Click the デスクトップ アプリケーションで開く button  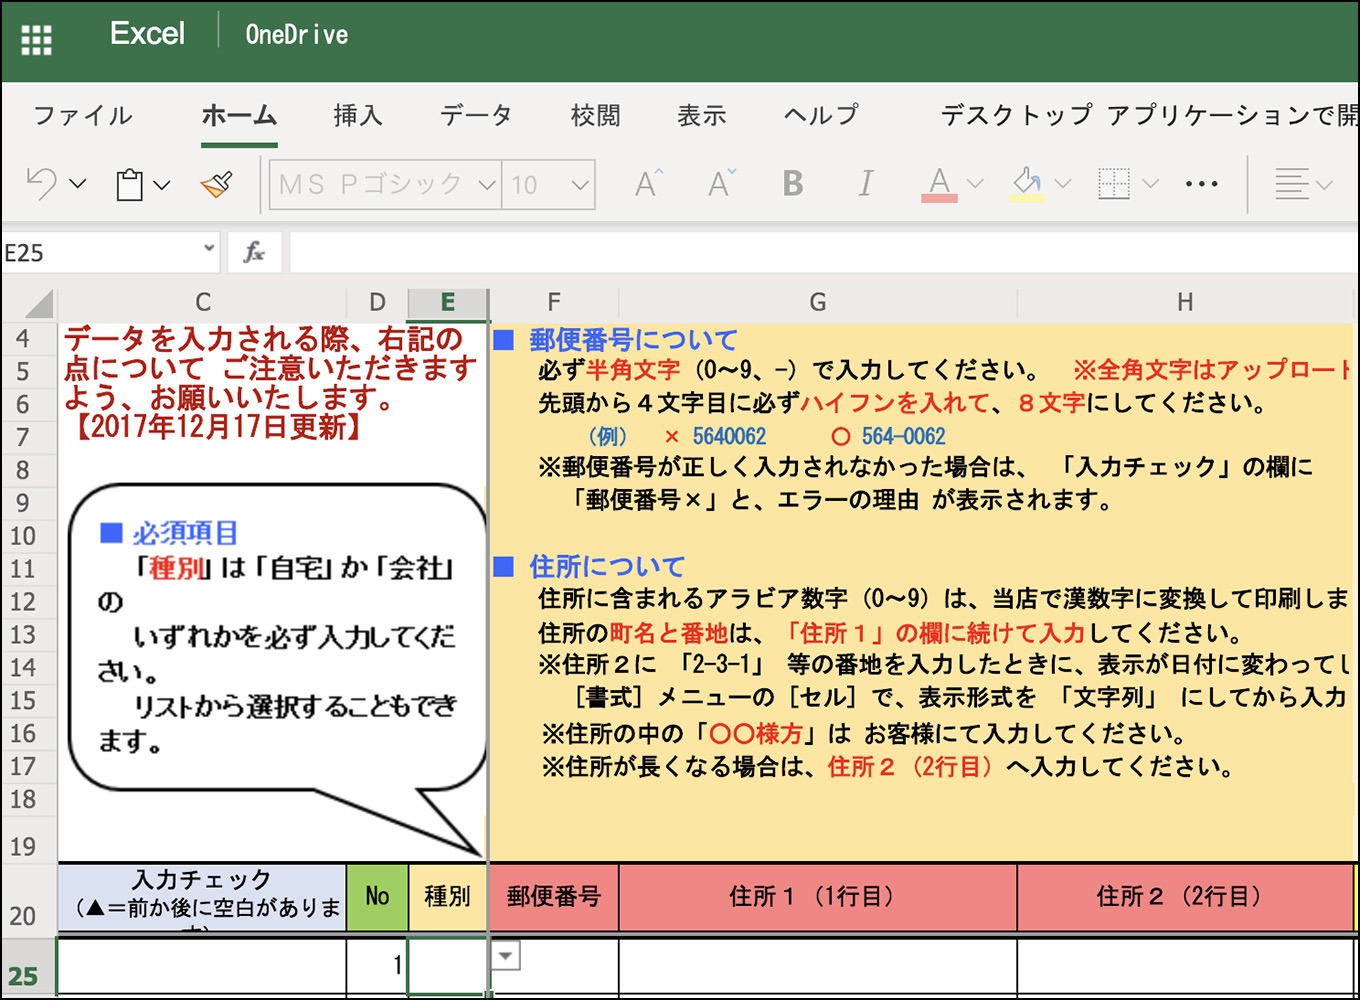1149,116
